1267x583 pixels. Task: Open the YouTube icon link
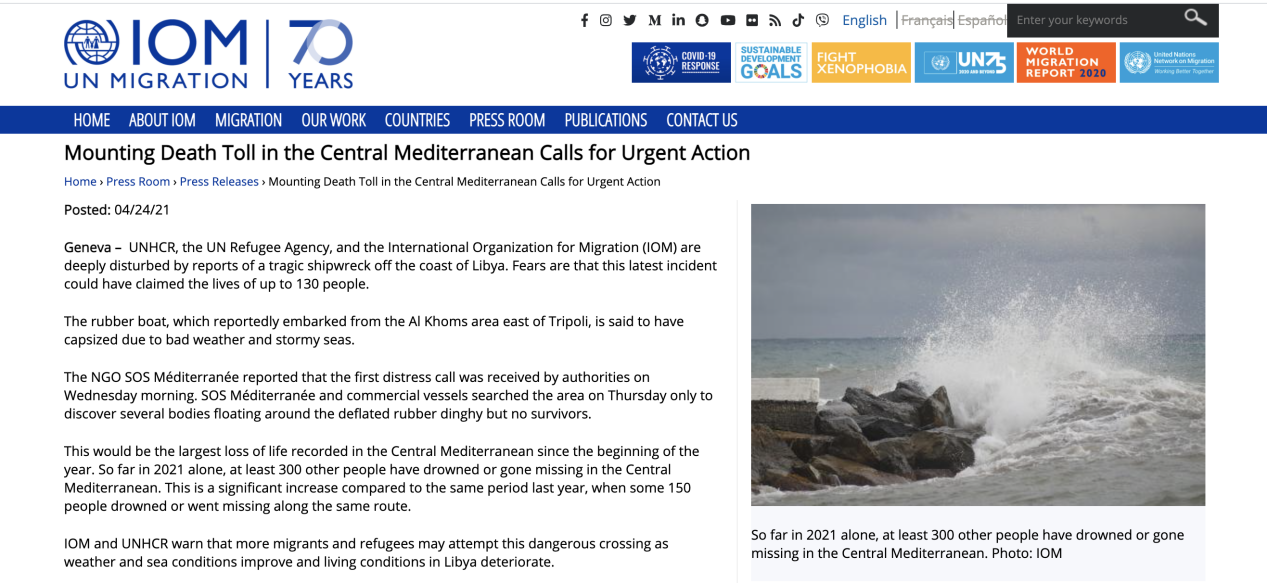[x=727, y=20]
